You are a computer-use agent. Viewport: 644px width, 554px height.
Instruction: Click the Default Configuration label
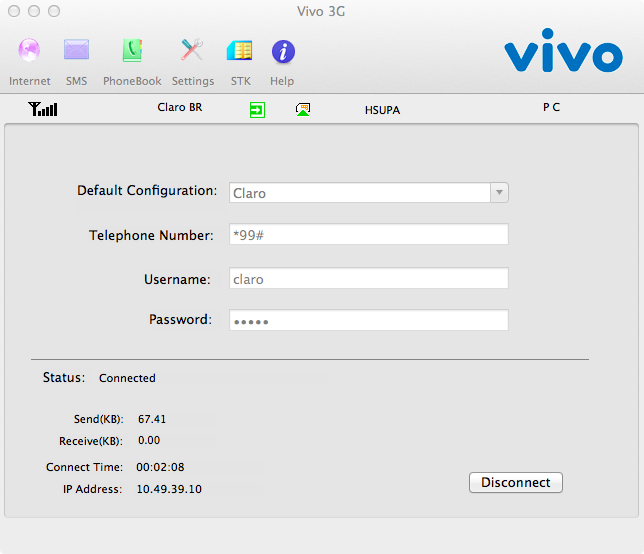[x=147, y=191]
